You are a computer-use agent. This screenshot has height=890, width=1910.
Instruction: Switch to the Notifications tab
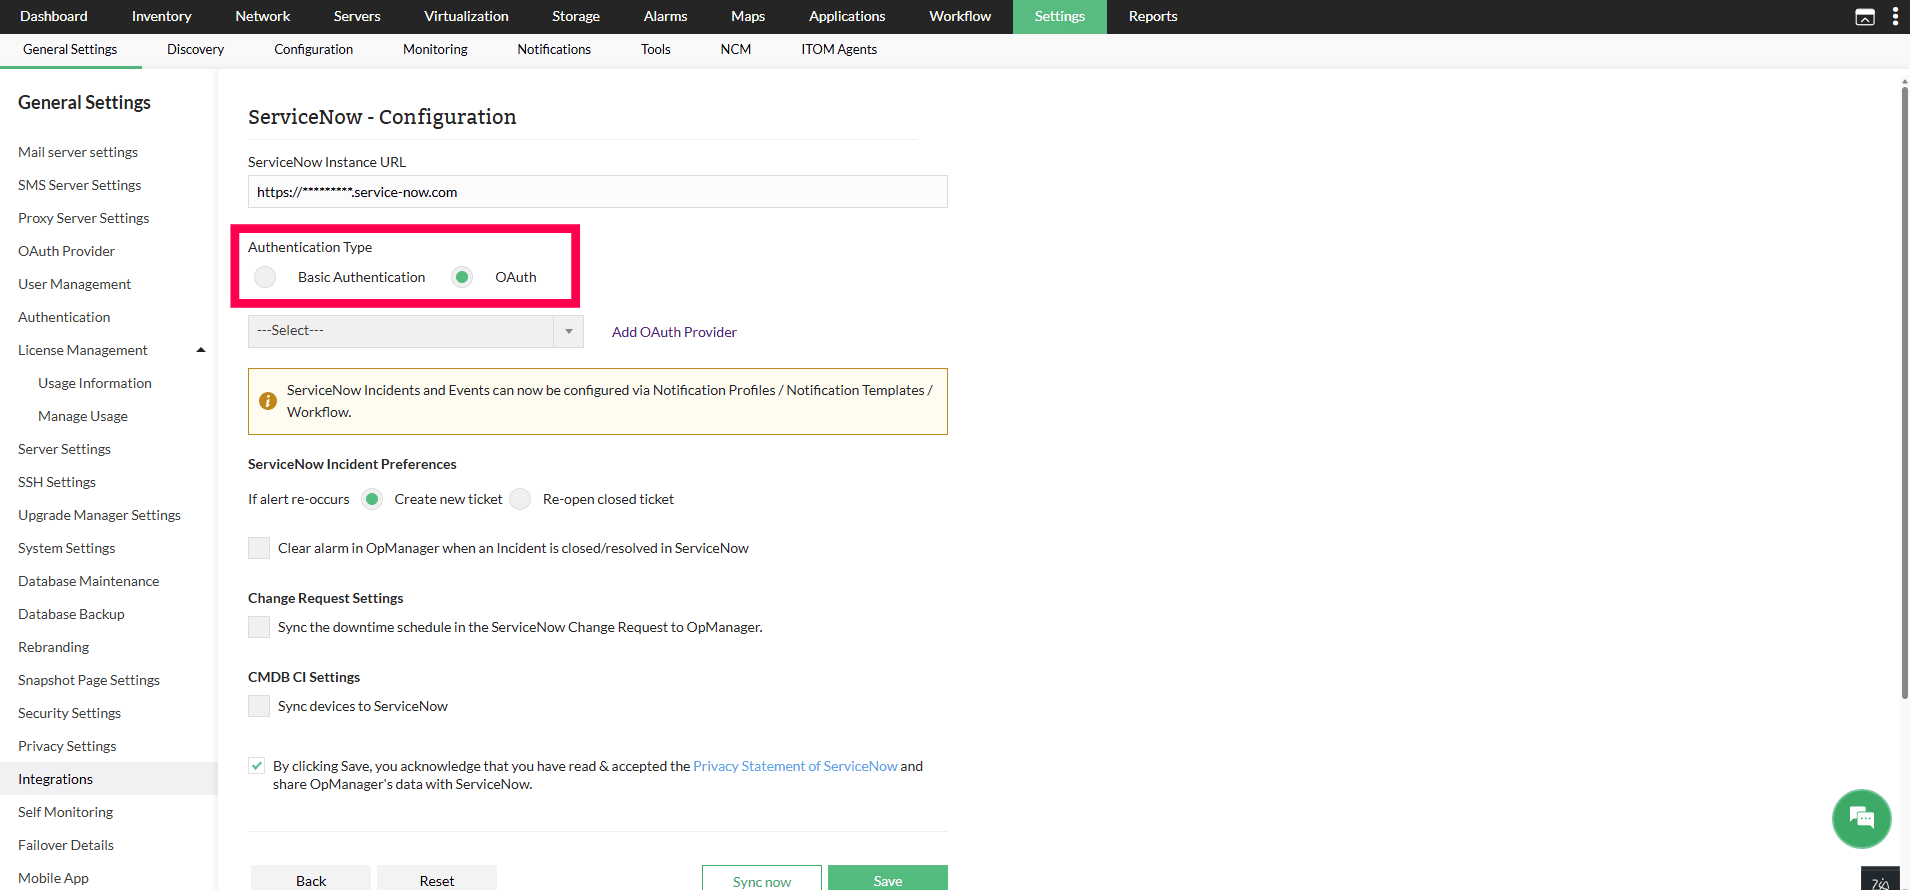[554, 49]
